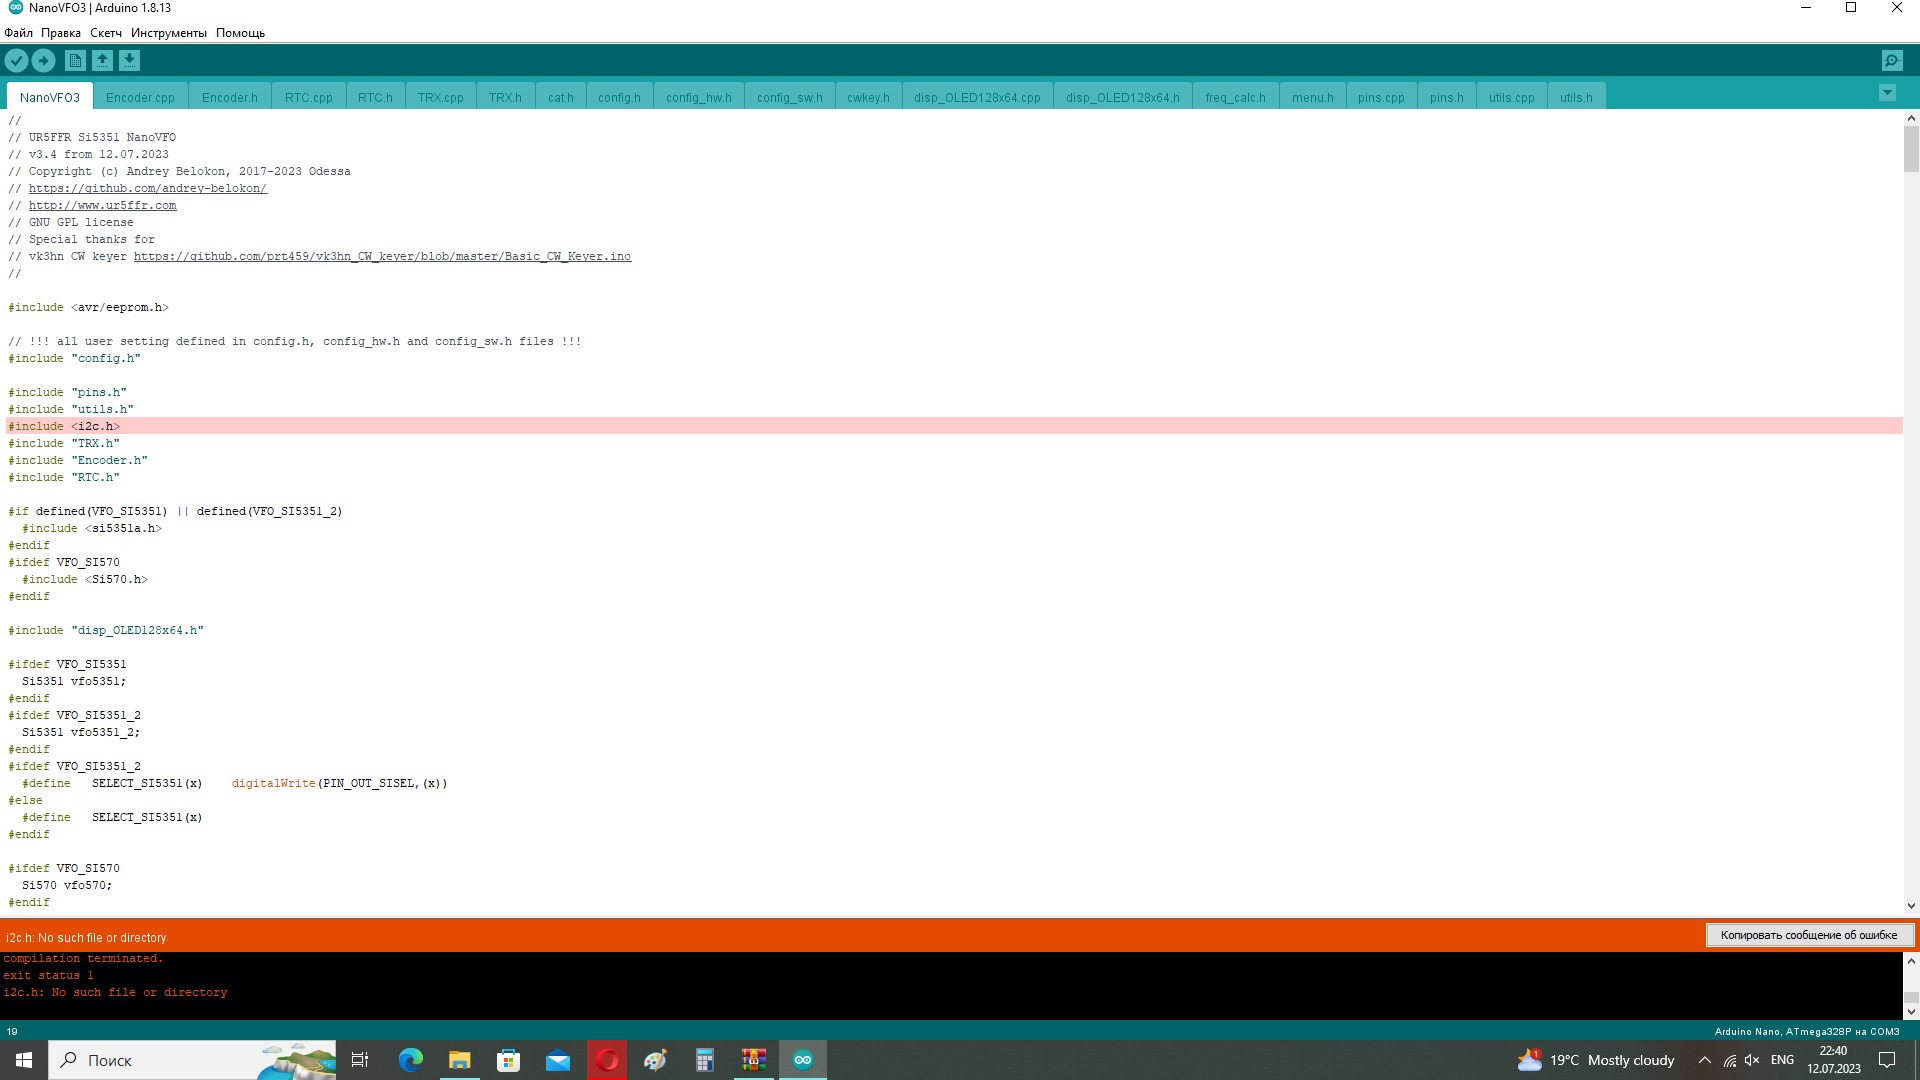
Task: Show hidden system tray icons chevron
Action: tap(1705, 1060)
